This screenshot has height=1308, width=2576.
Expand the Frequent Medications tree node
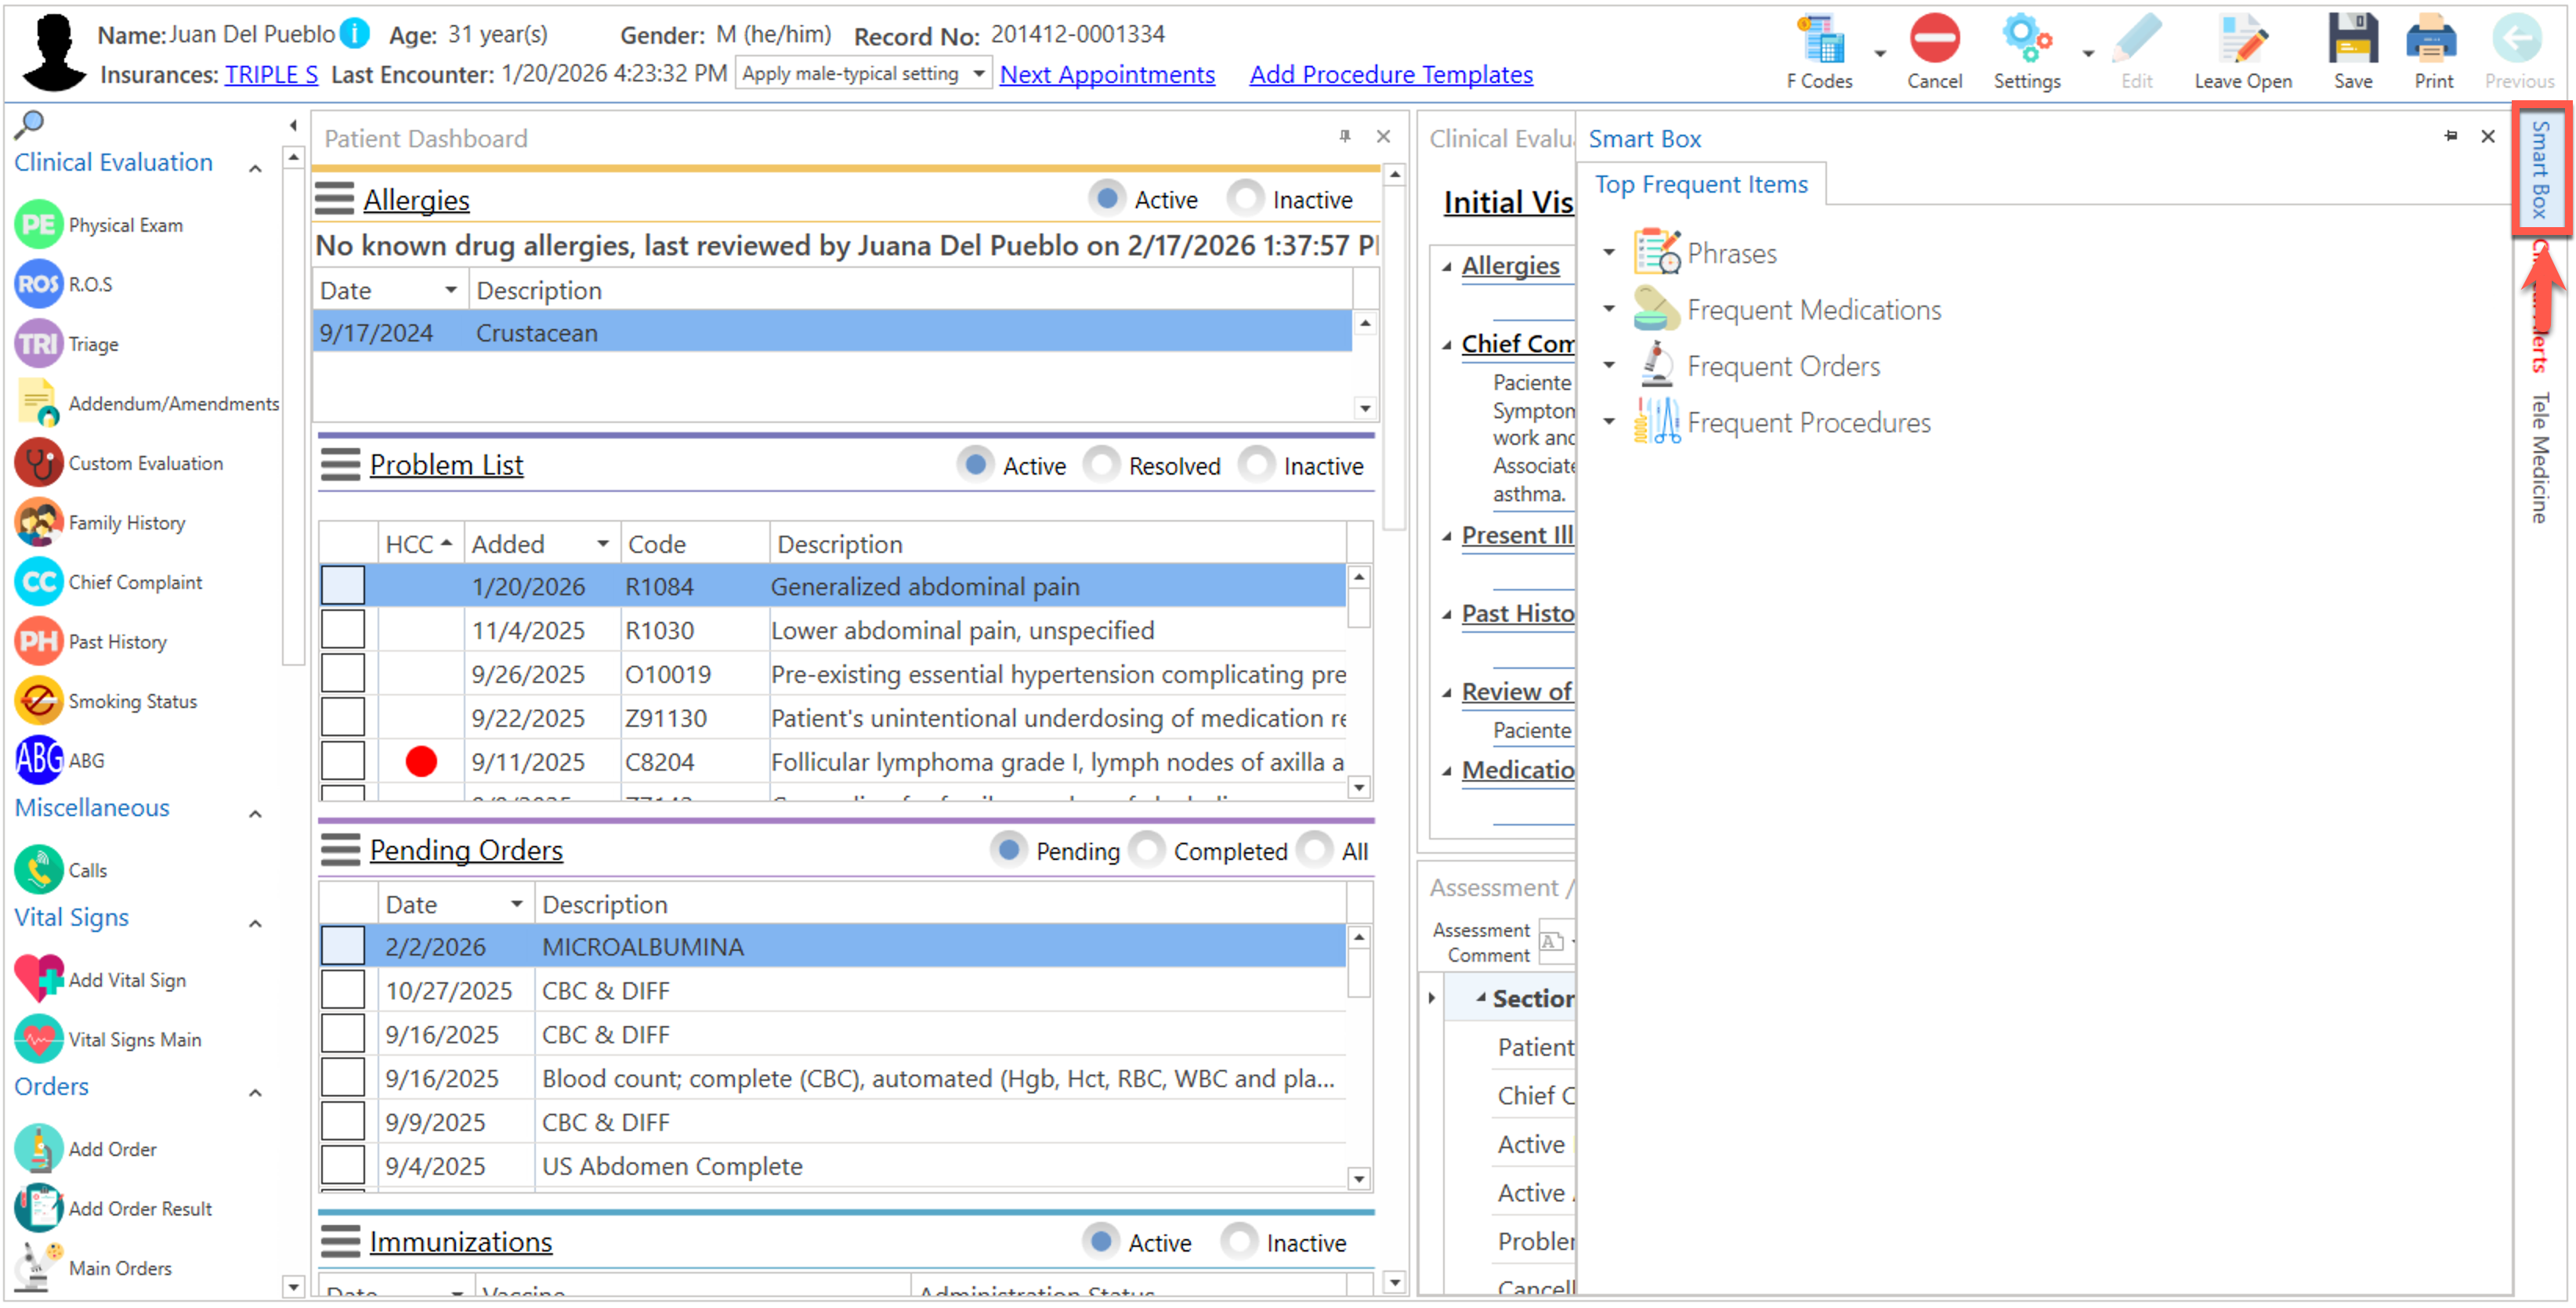1608,309
